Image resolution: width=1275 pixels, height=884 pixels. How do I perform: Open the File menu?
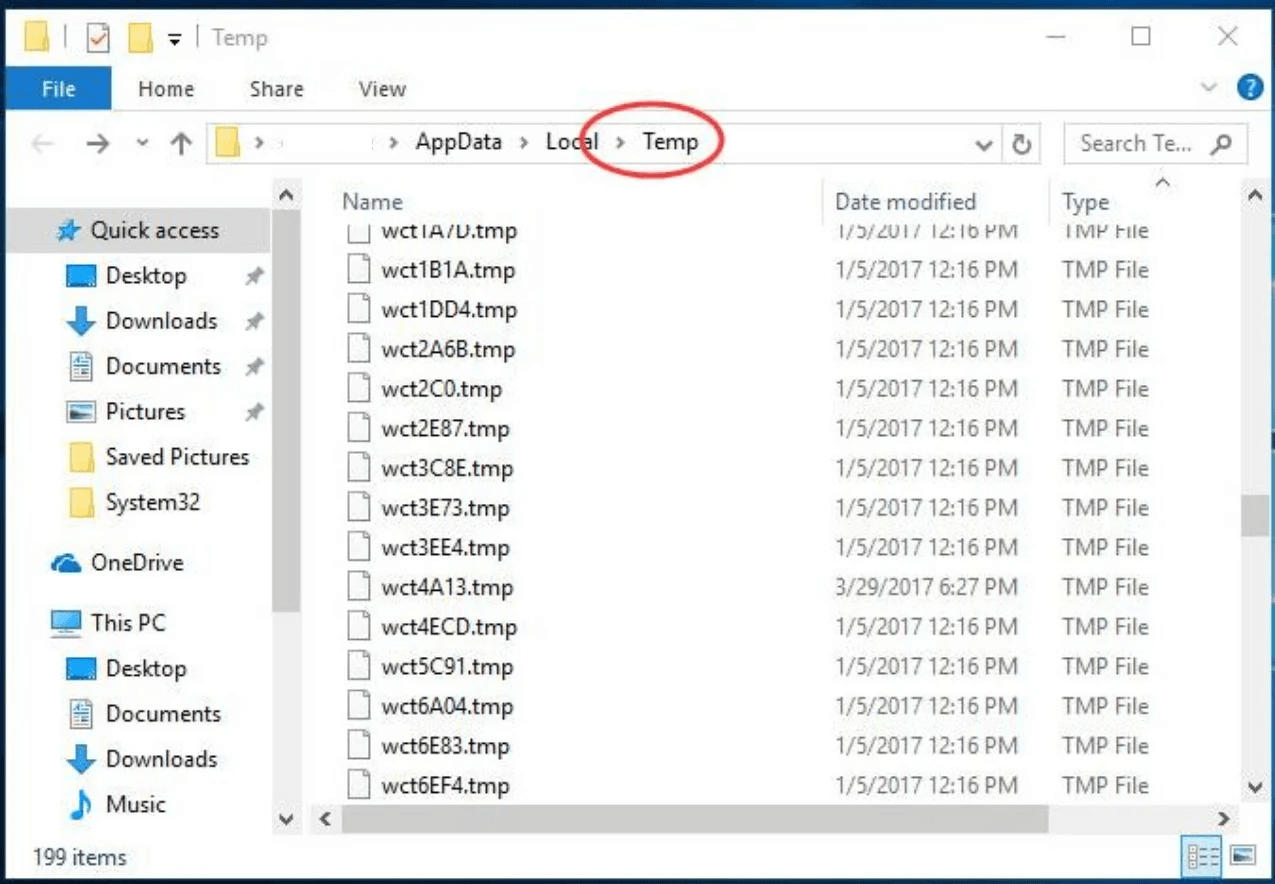(59, 89)
